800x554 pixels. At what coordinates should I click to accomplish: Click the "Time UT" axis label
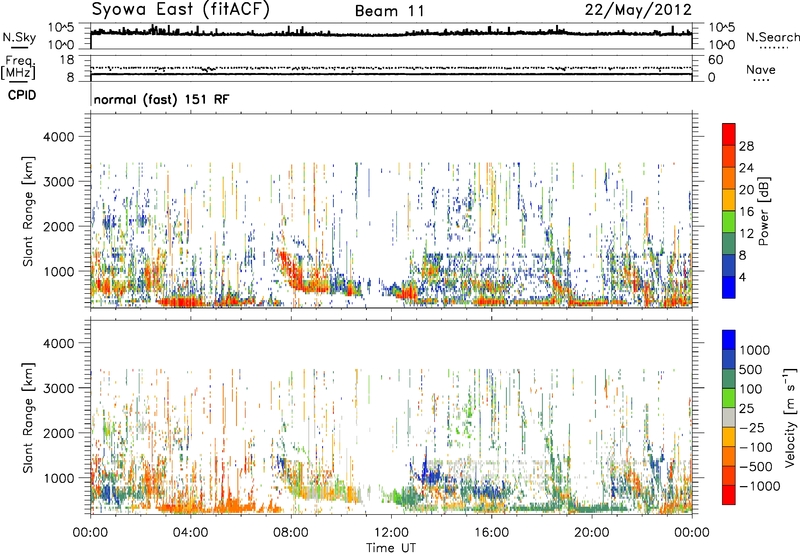[x=391, y=548]
